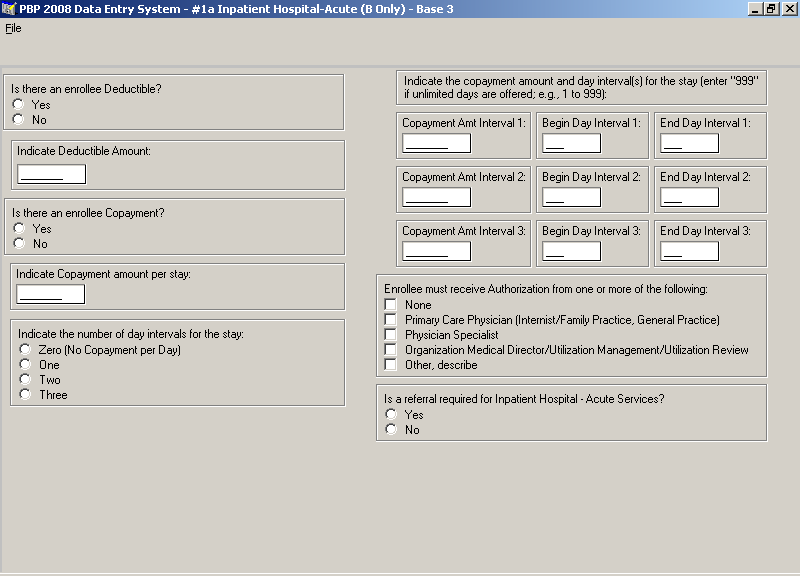Check Organization Medical Director authorization checkbox

pyautogui.click(x=390, y=349)
